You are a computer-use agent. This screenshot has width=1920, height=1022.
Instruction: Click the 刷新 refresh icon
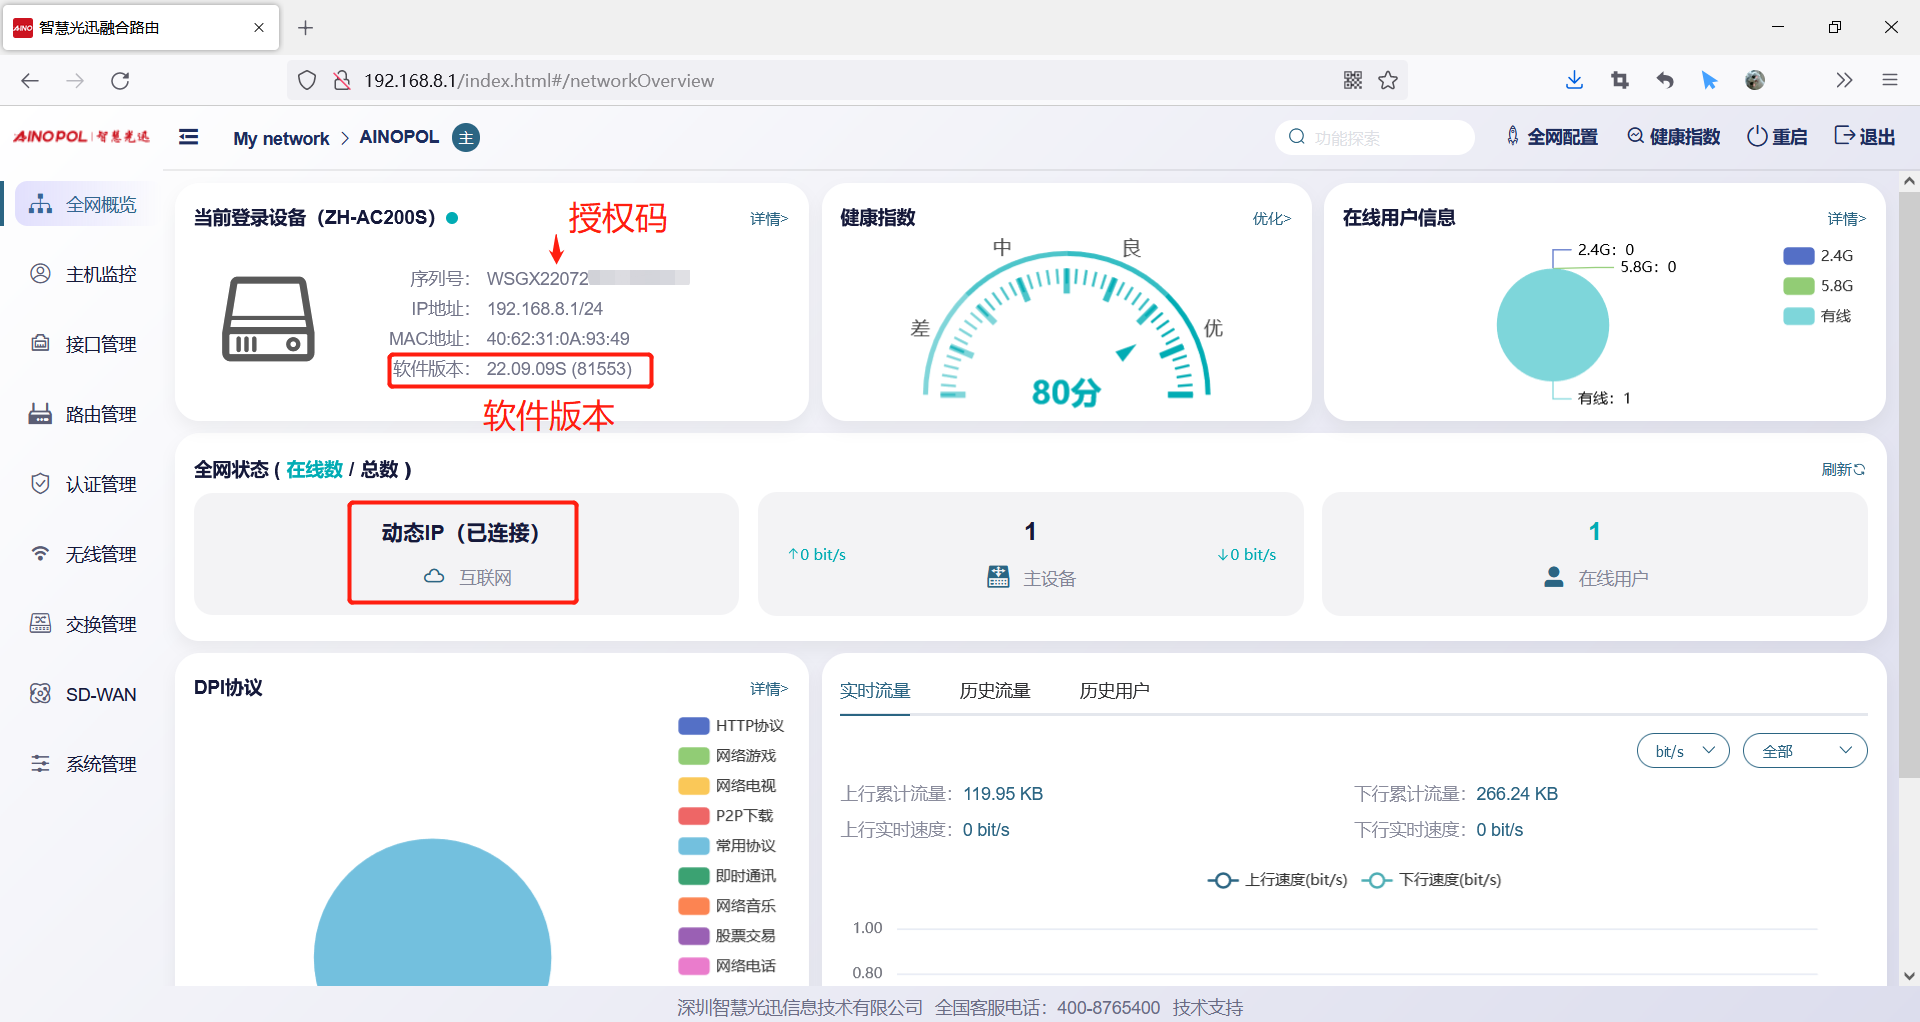[x=1859, y=469]
